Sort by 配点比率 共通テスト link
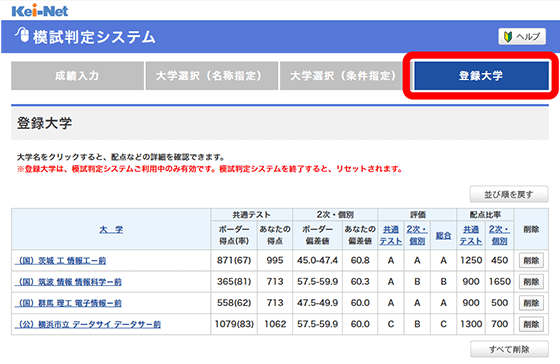This screenshot has width=560, height=364. (471, 235)
